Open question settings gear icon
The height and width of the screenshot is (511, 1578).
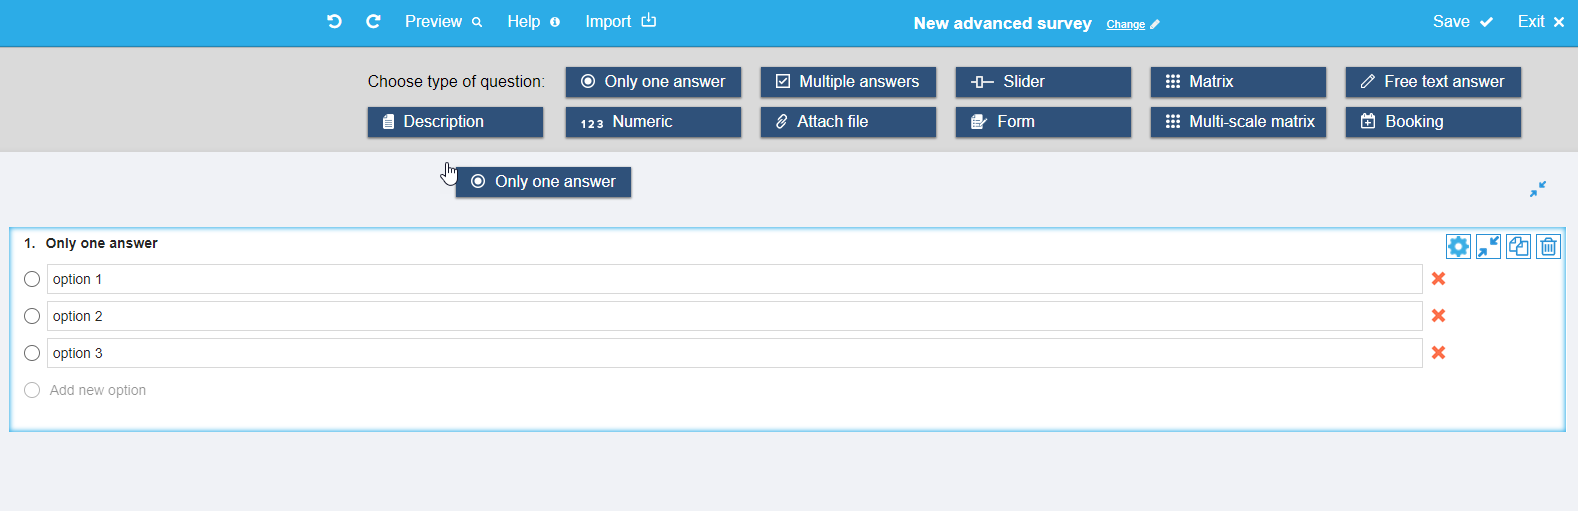click(x=1458, y=246)
